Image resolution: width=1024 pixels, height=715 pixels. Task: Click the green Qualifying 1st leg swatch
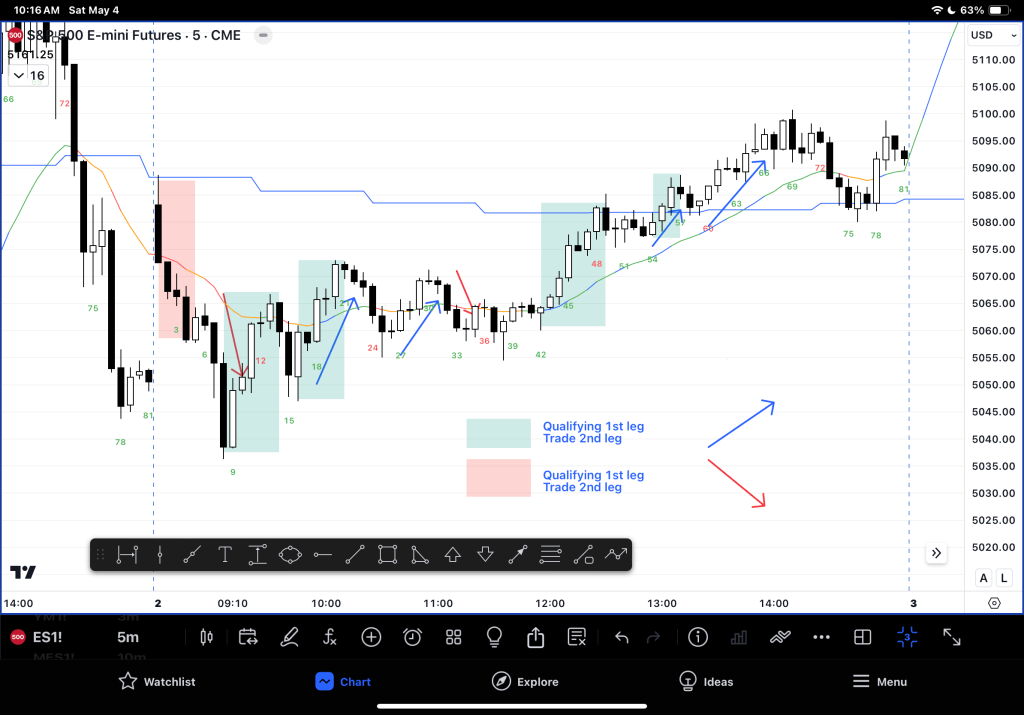(498, 433)
